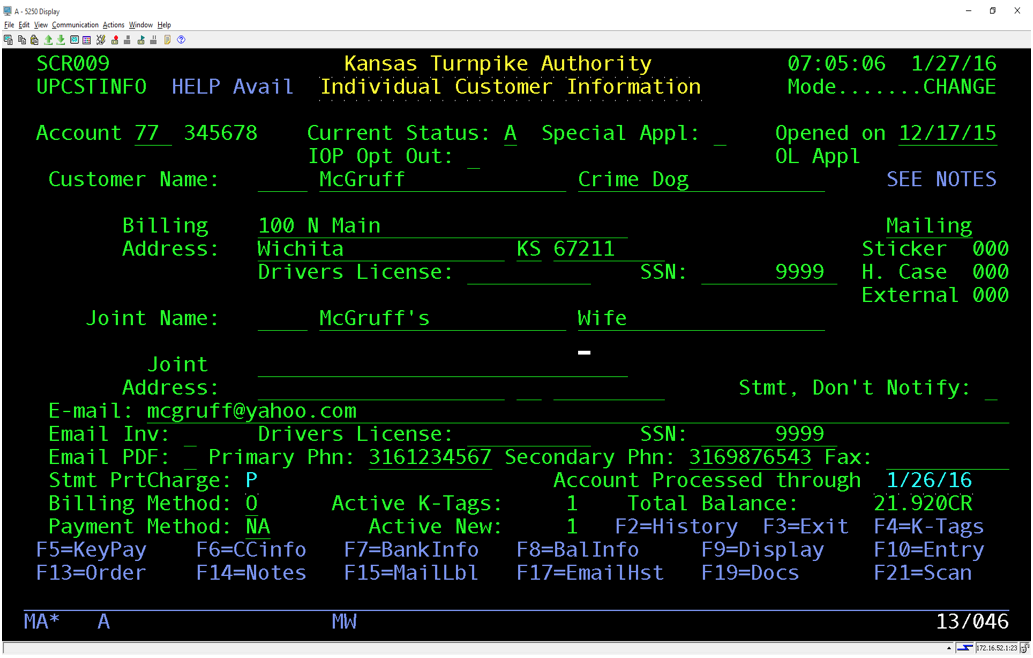Click the blue Help question-mark icon
This screenshot has width=1033, height=658.
coord(181,40)
